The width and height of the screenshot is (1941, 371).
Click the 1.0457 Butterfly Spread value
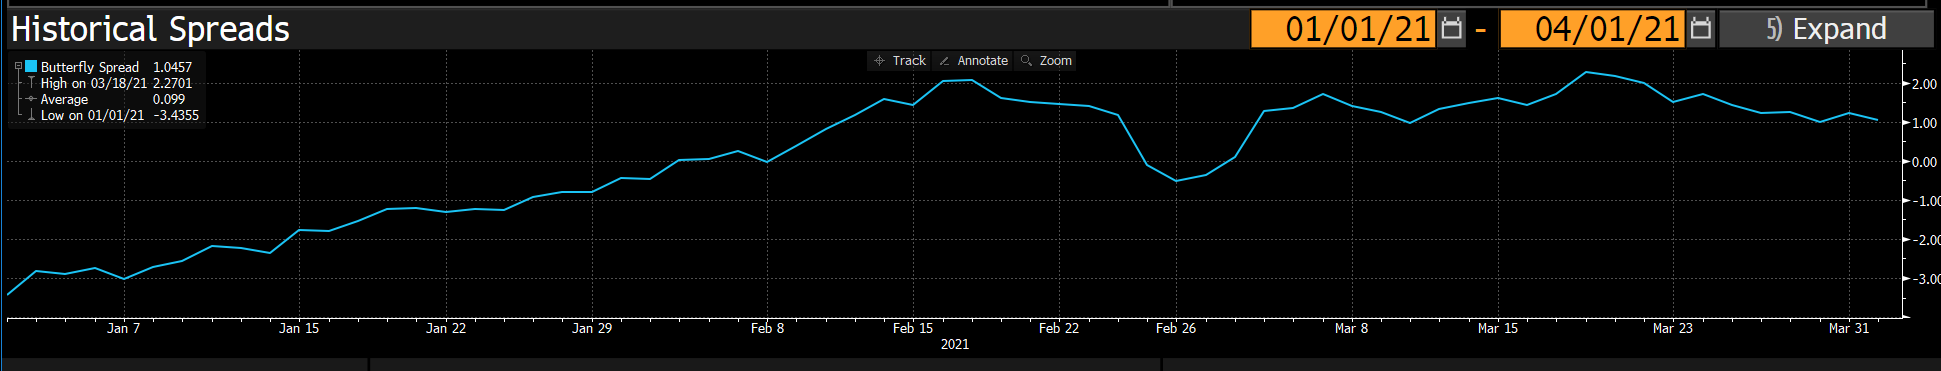pyautogui.click(x=173, y=67)
